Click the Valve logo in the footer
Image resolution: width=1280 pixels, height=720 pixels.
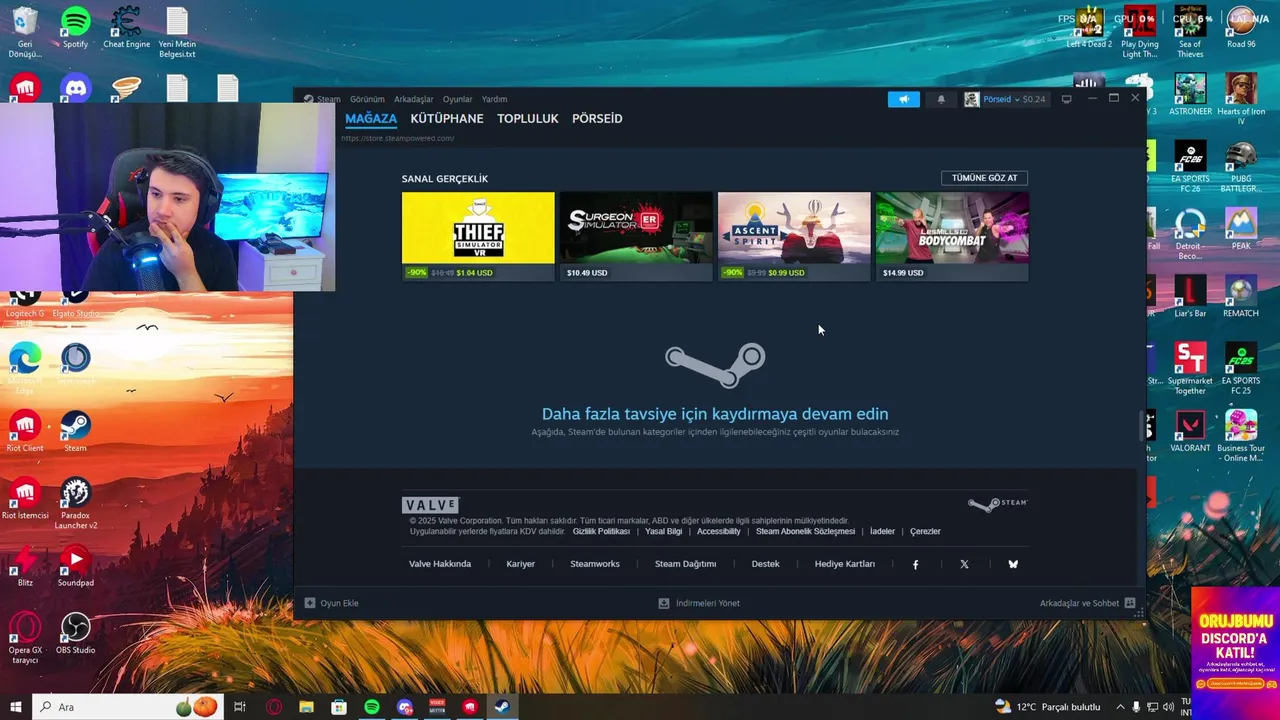tap(430, 505)
